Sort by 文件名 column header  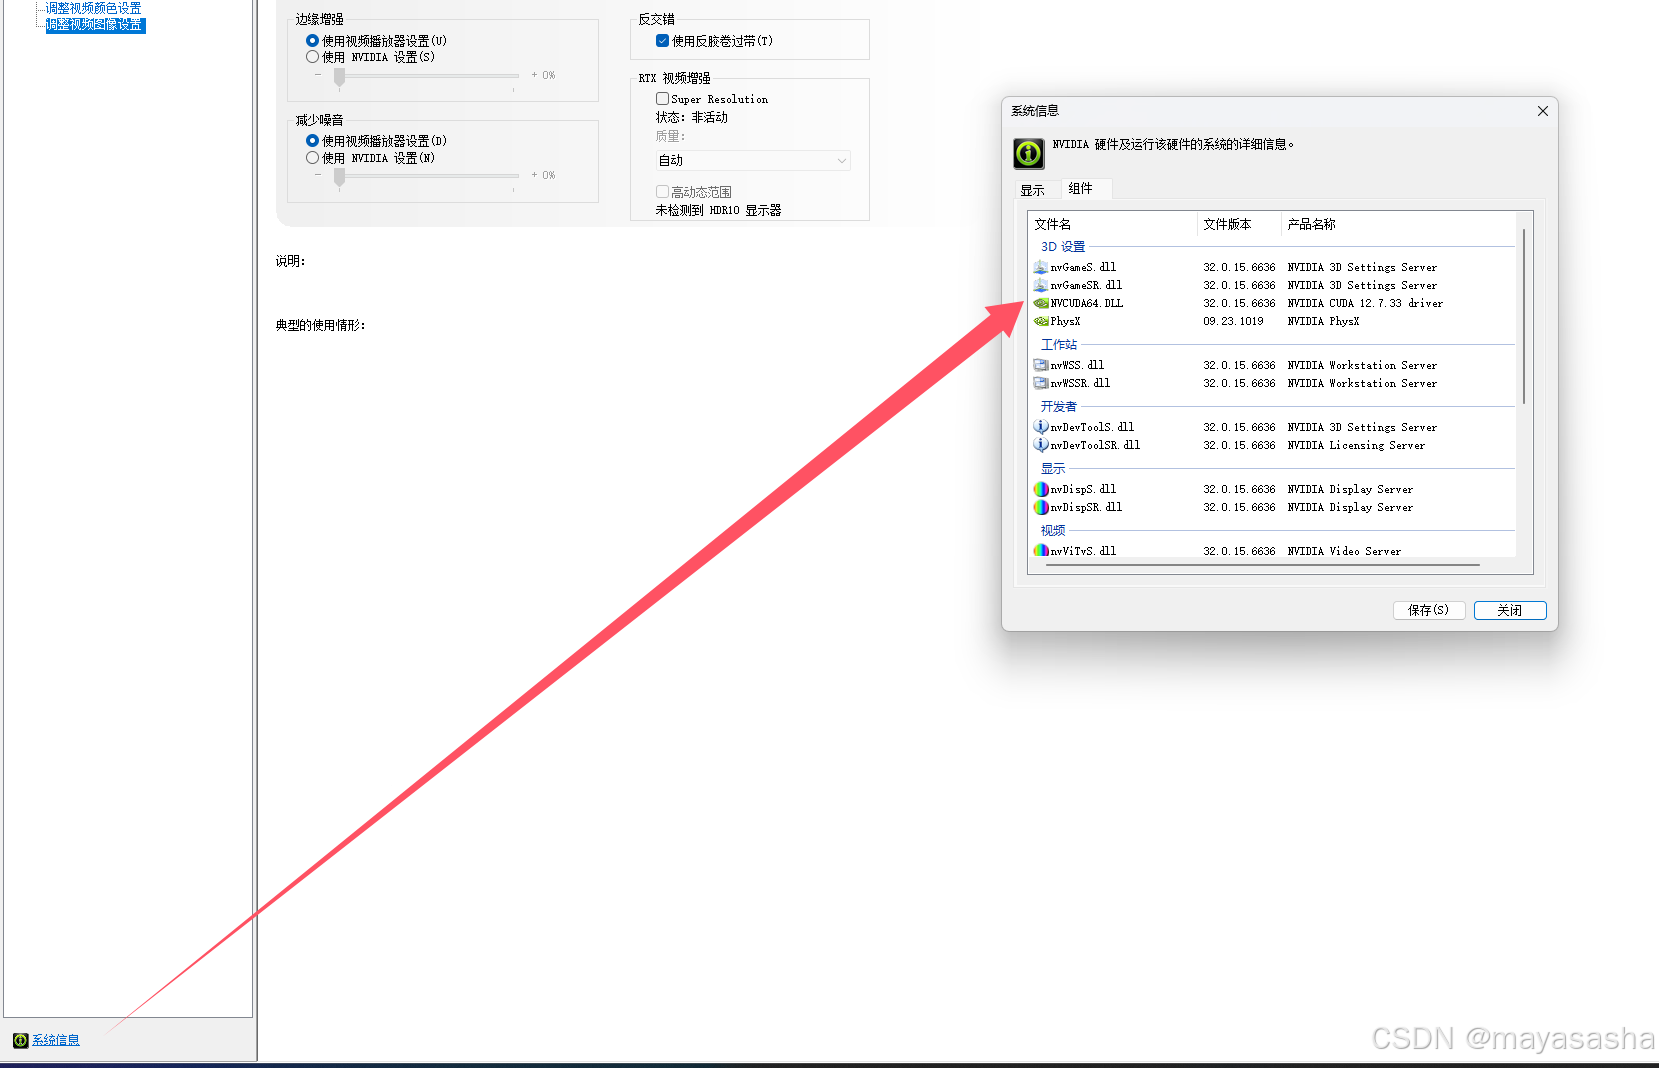(1113, 224)
